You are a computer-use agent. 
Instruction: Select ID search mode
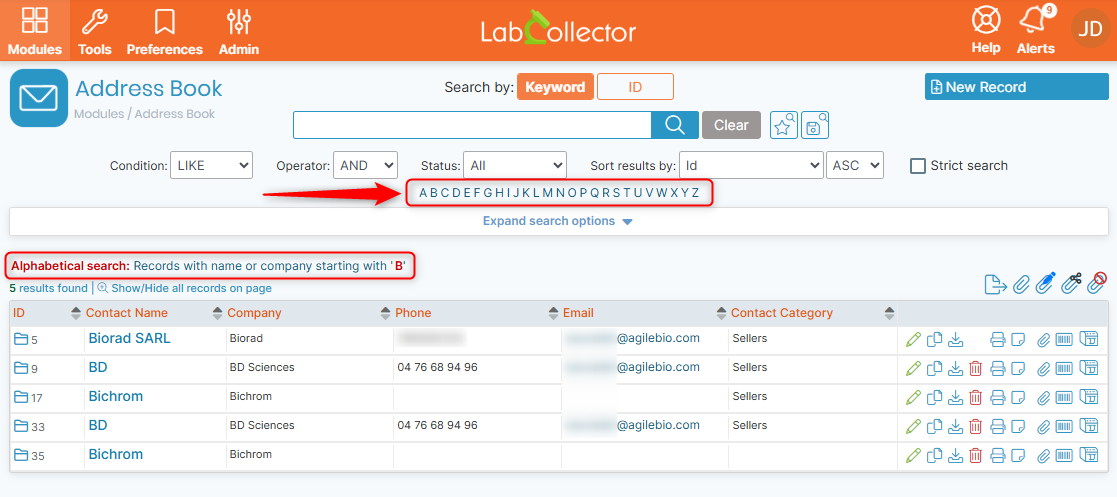click(635, 87)
